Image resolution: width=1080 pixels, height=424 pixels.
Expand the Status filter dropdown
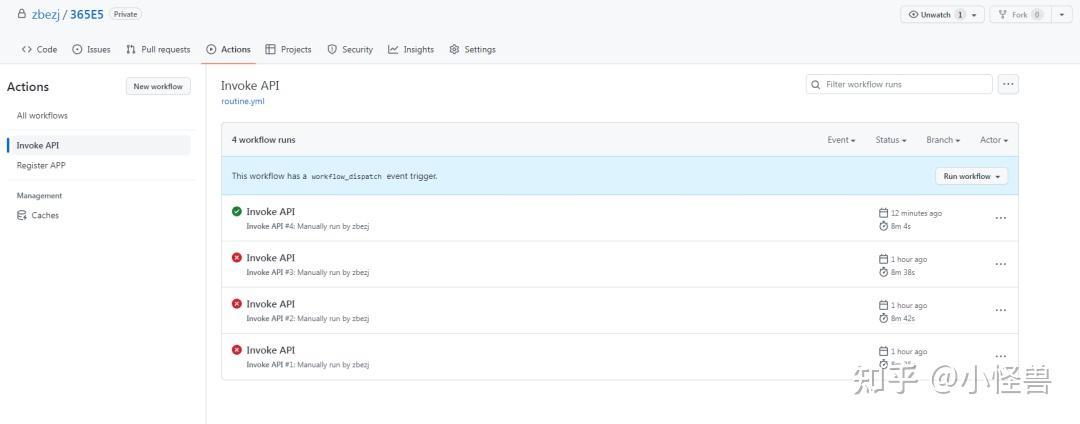(890, 140)
